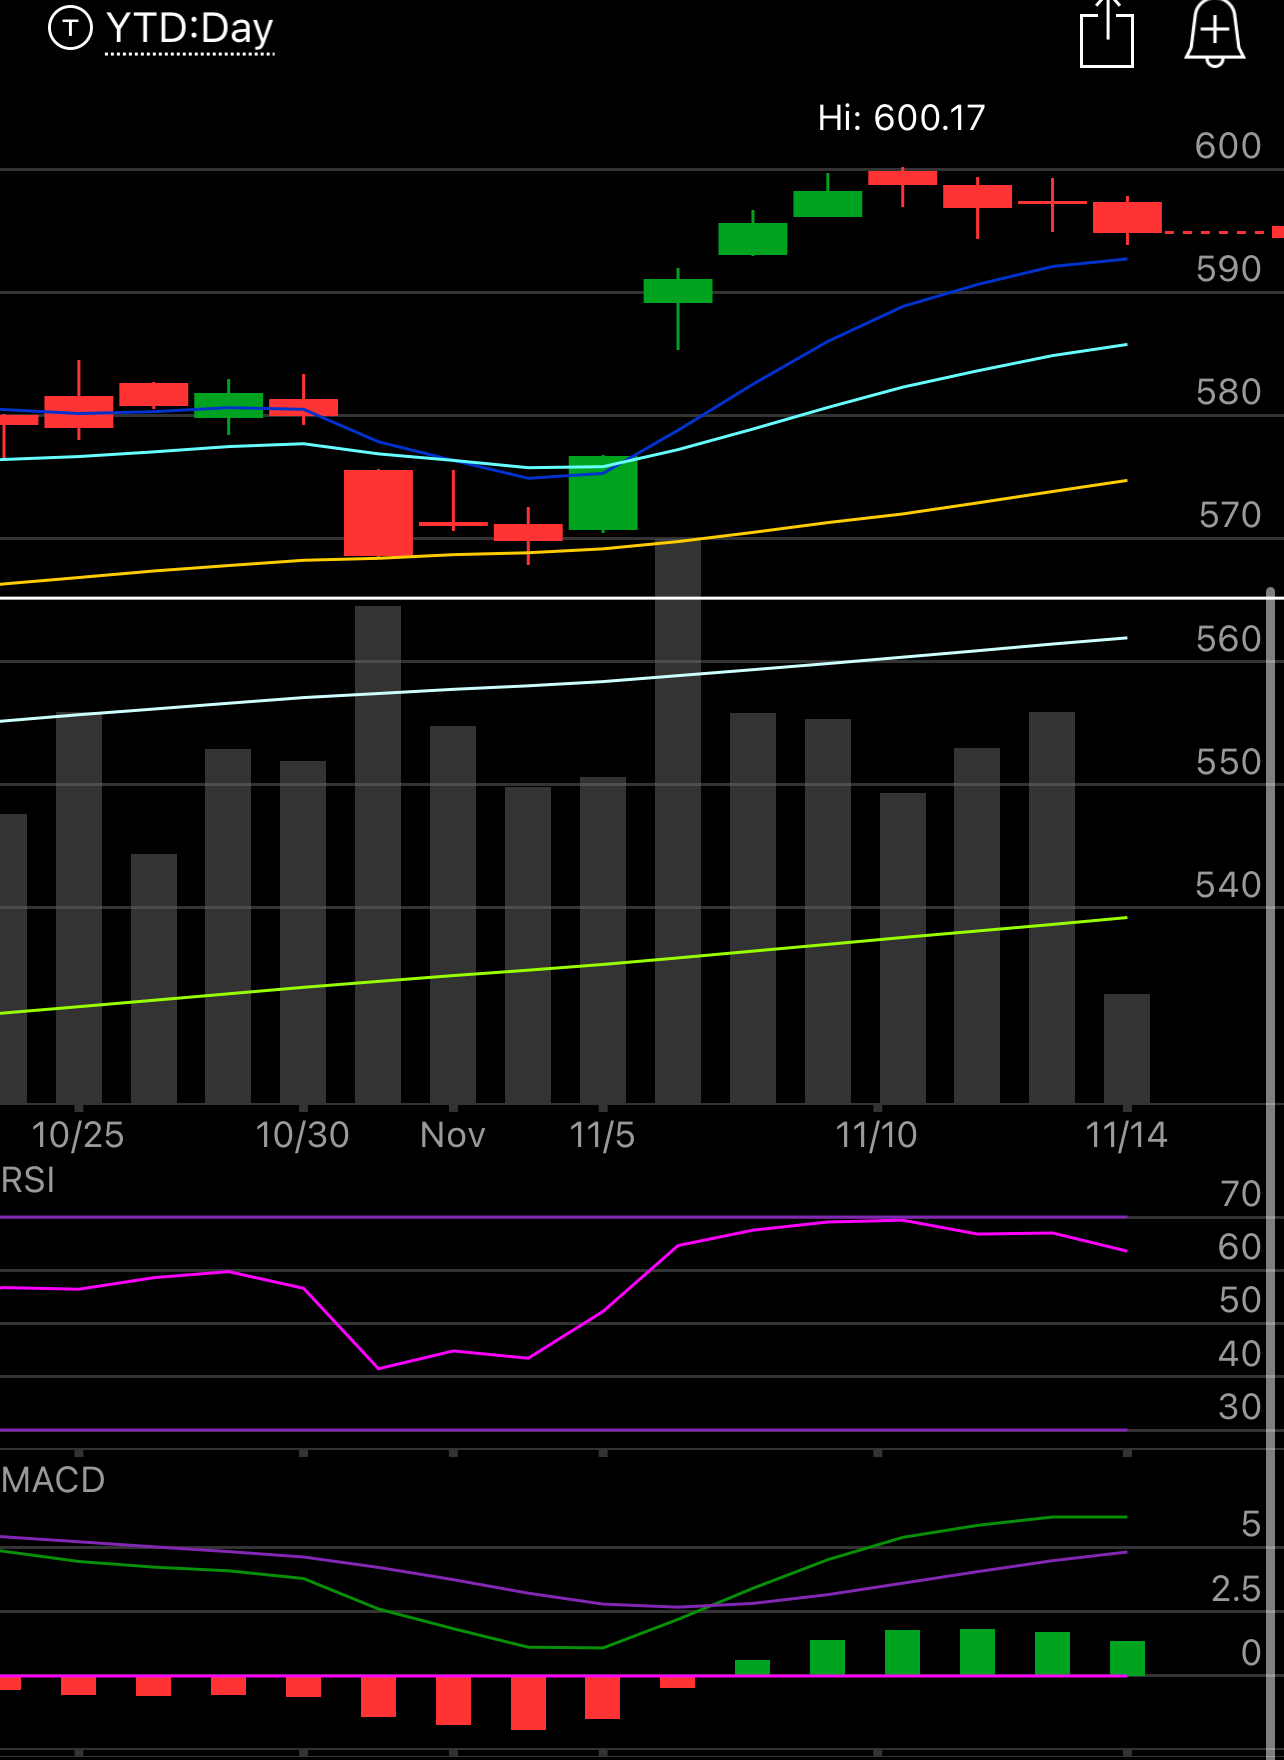Tap the 590 price axis label
Viewport: 1284px width, 1760px height.
pos(1228,269)
